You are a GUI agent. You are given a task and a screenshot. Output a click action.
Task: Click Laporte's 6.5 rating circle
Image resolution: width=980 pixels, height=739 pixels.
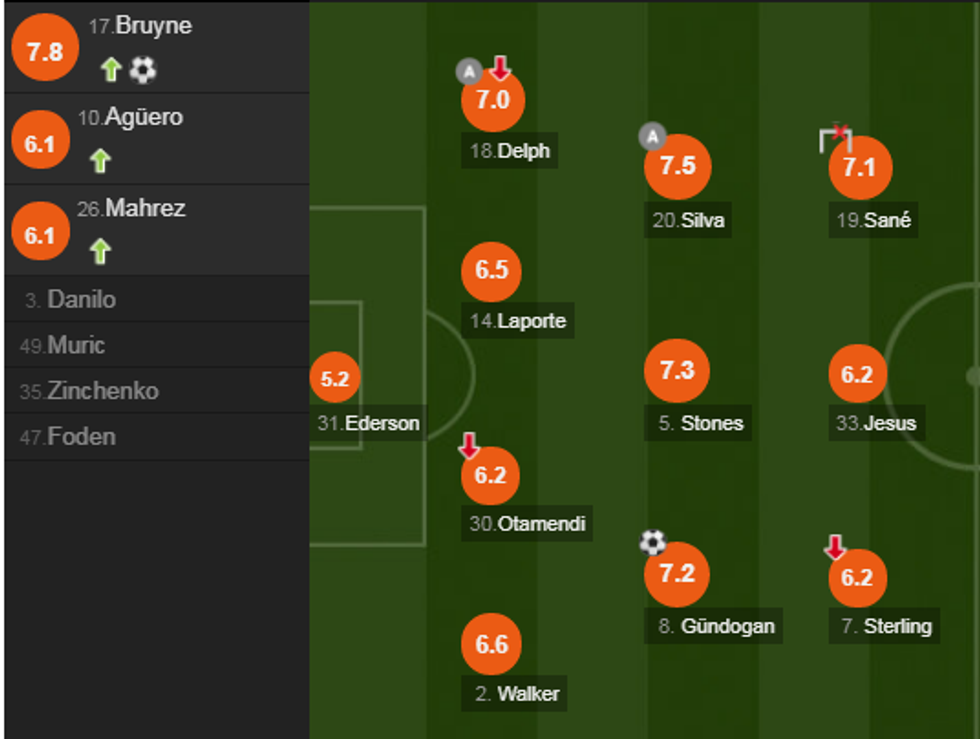click(x=490, y=270)
